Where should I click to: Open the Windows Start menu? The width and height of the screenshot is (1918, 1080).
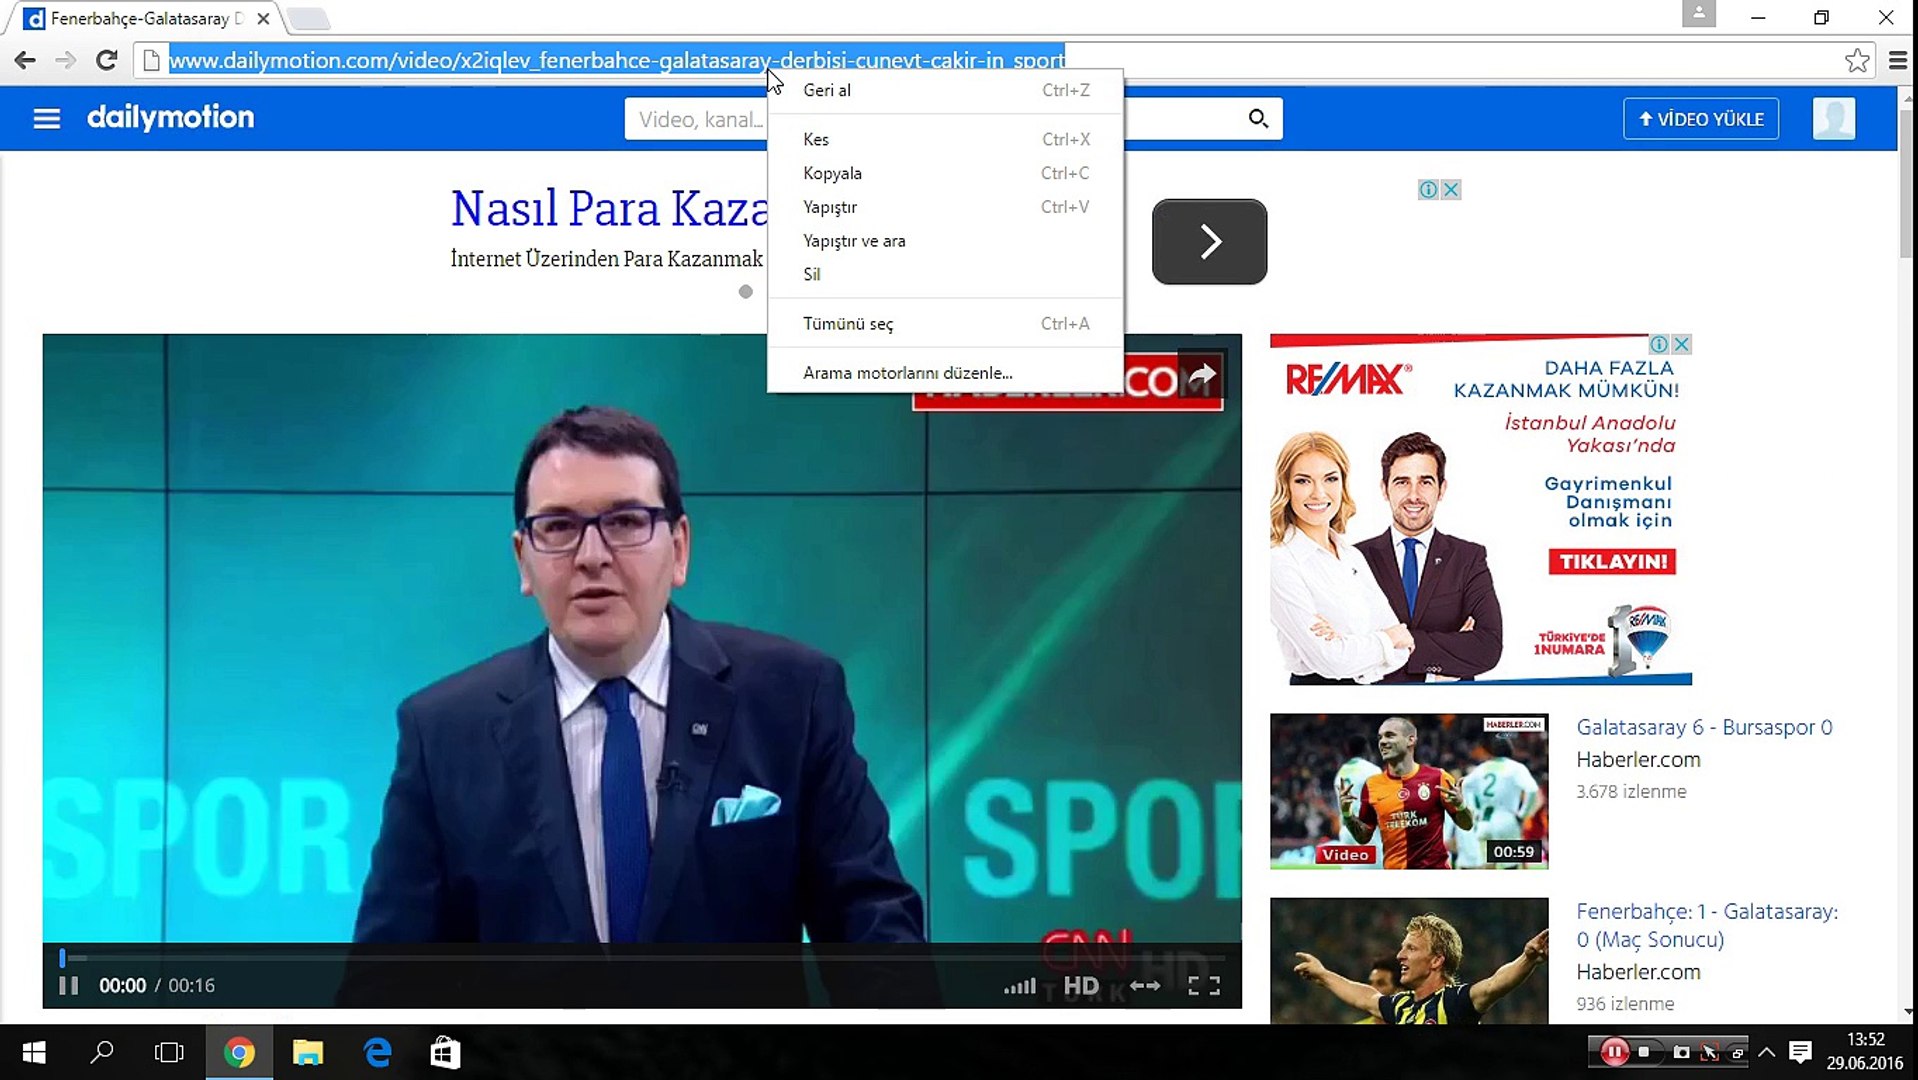click(x=34, y=1052)
